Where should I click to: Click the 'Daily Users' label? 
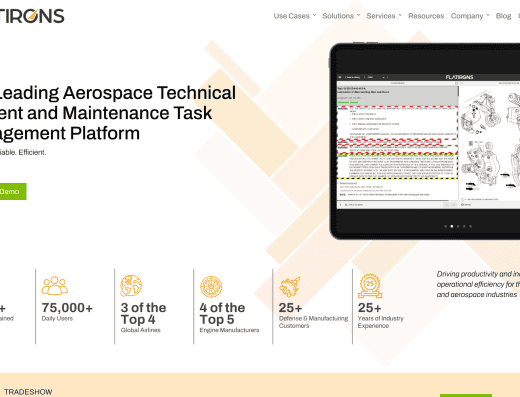pos(57,318)
